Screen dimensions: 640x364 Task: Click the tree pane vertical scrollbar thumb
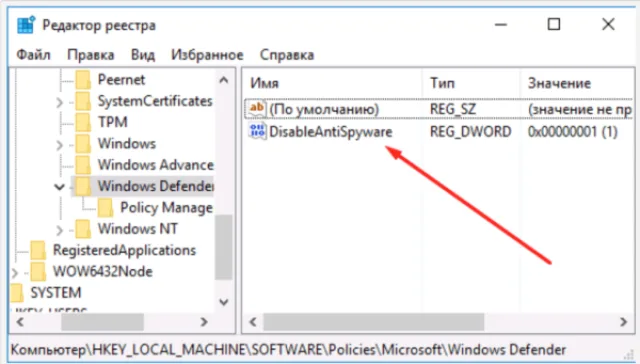tap(224, 247)
